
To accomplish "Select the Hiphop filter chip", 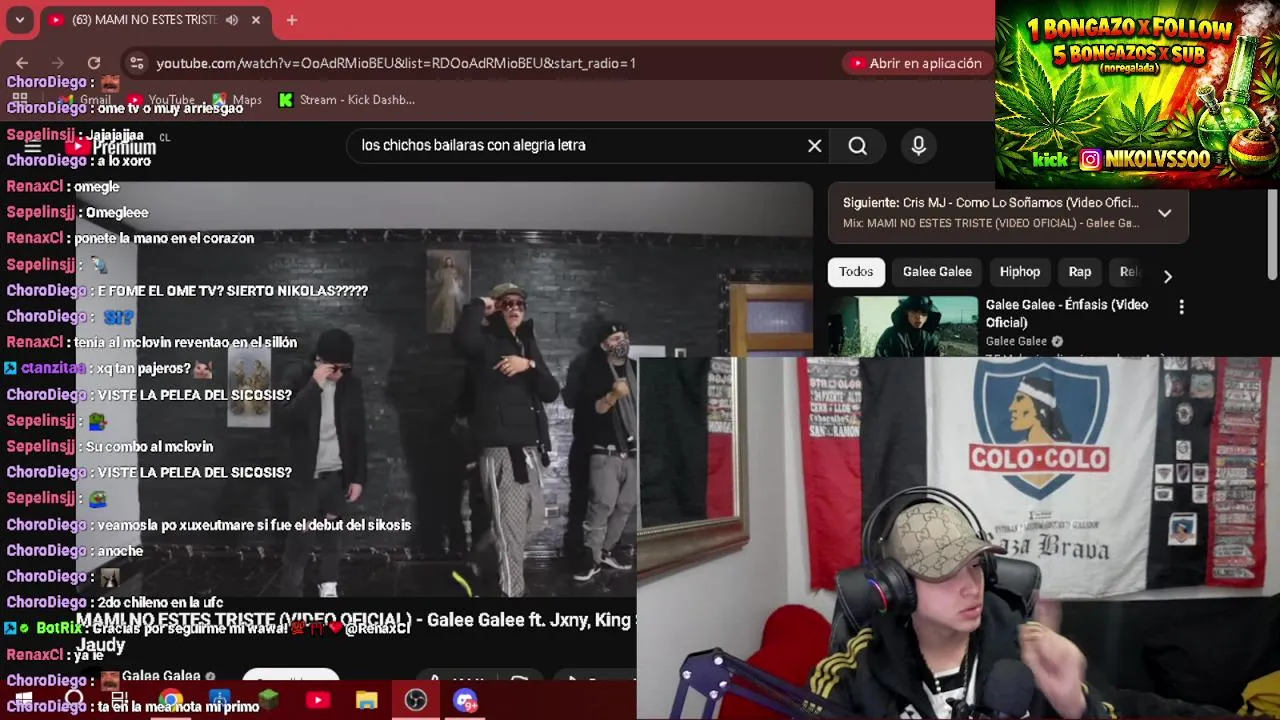I will [x=1020, y=272].
